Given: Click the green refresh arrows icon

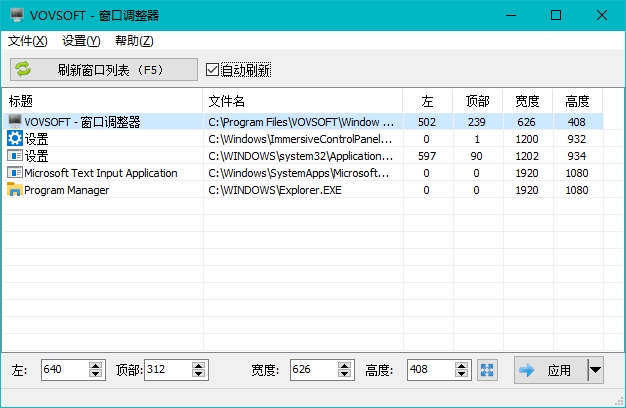Looking at the screenshot, I should point(23,69).
